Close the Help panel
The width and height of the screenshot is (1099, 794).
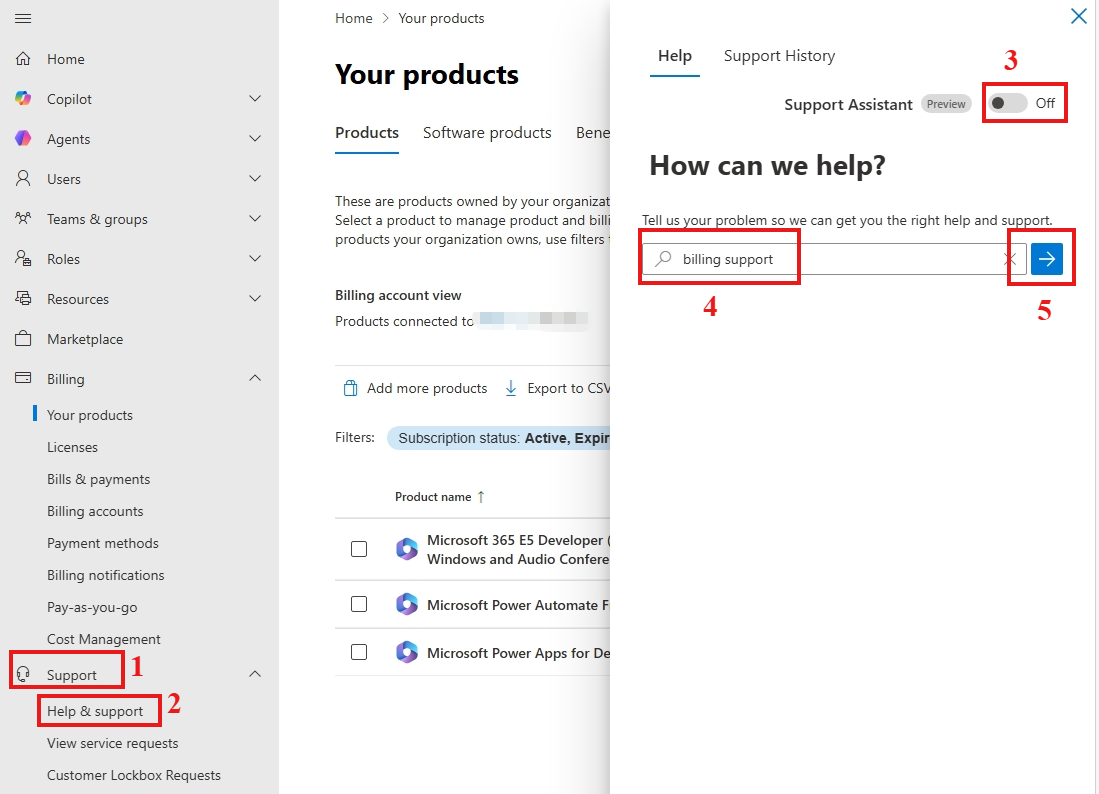pos(1079,15)
